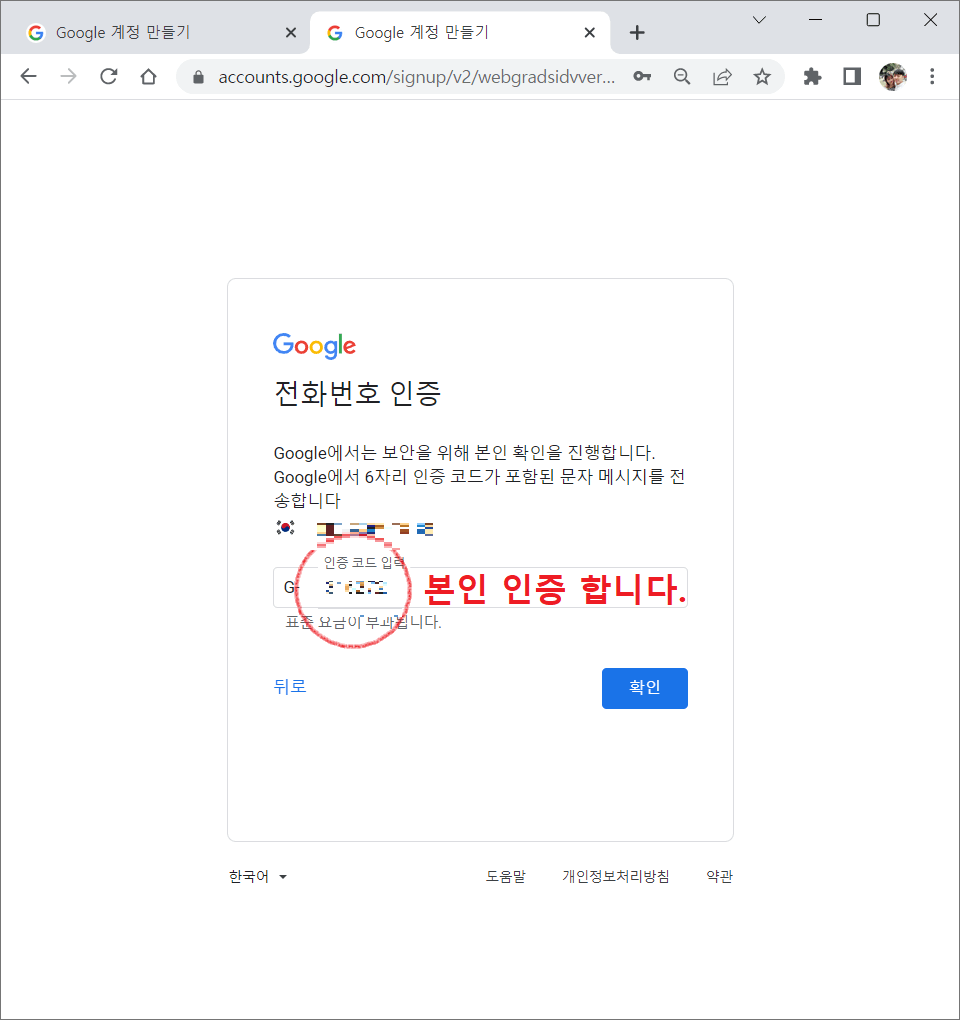Open a new browser tab
The width and height of the screenshot is (960, 1020).
tap(637, 33)
